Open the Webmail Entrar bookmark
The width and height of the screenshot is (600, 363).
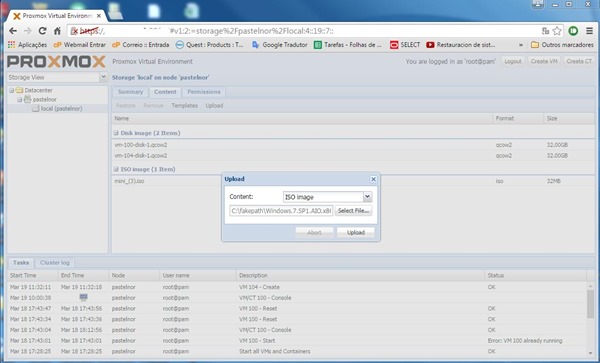click(x=80, y=45)
